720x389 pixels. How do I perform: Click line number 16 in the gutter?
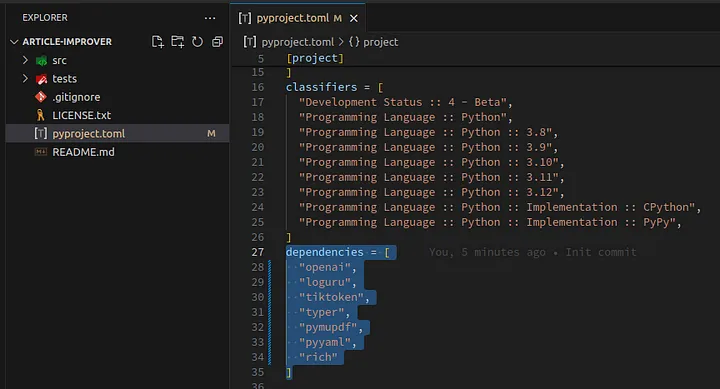(258, 87)
